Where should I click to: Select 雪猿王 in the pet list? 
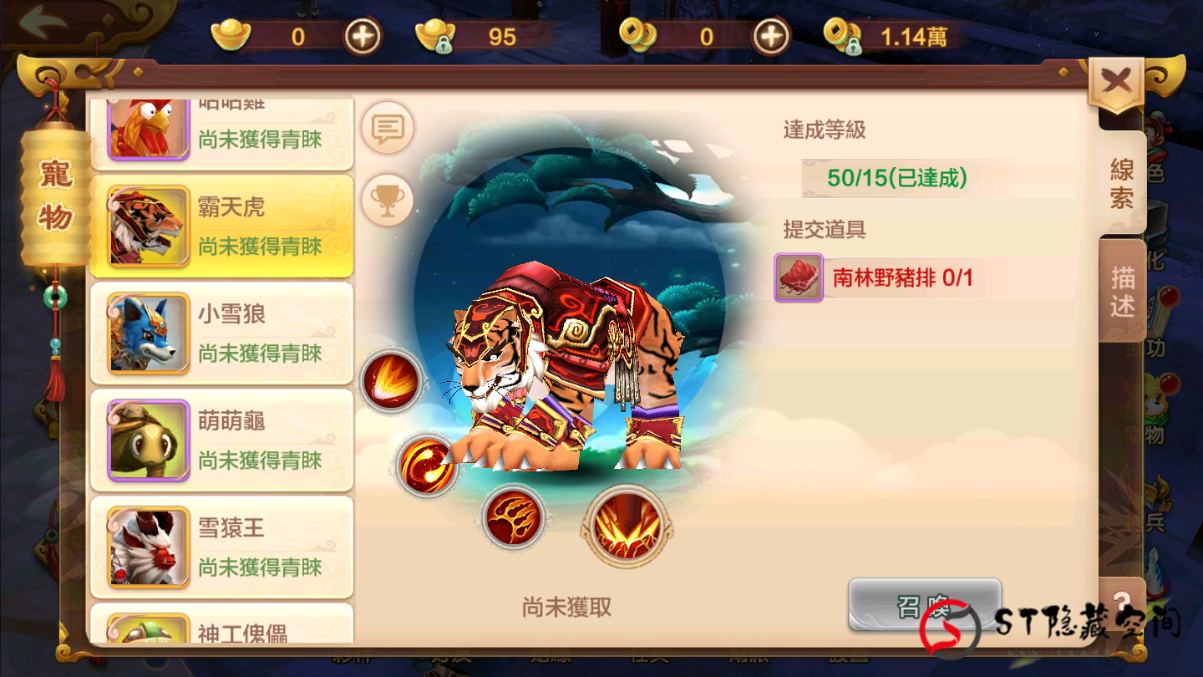pos(222,547)
